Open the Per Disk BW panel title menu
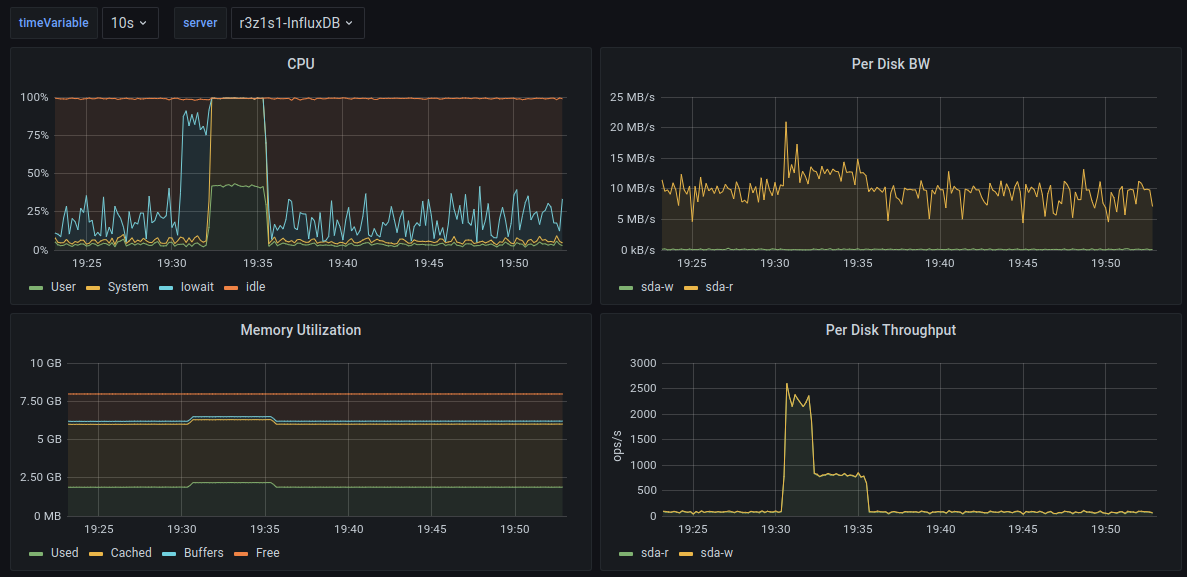 coord(891,64)
